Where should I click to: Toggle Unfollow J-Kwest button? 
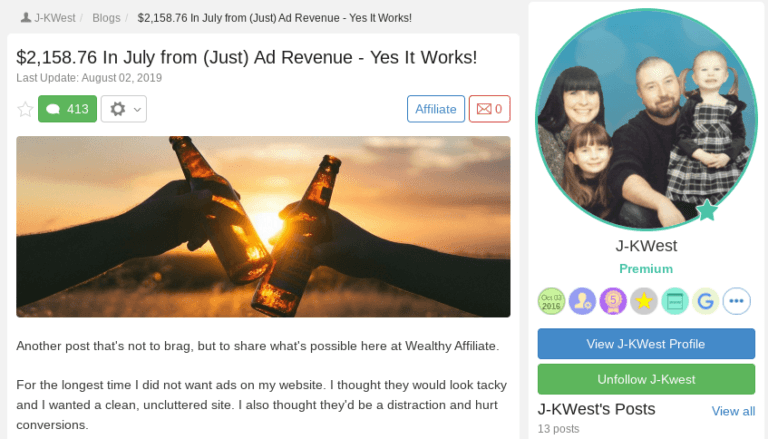tap(646, 379)
